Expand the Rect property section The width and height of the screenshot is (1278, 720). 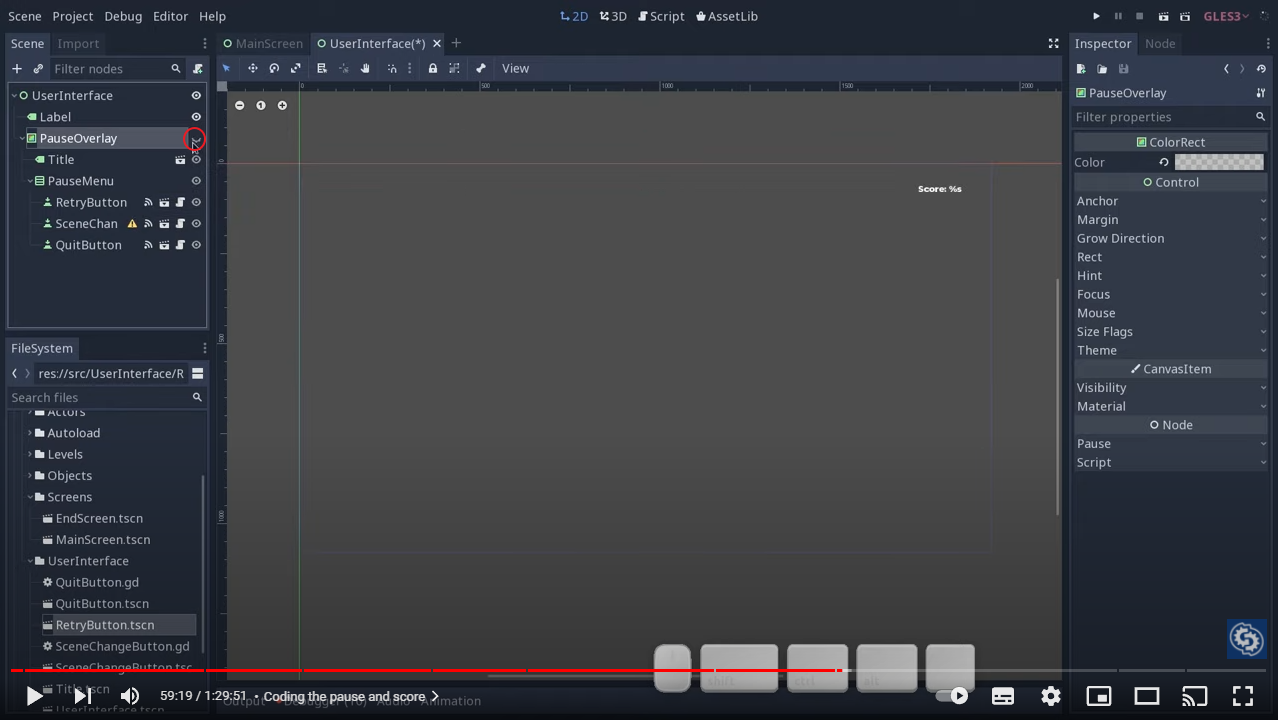coord(1170,257)
